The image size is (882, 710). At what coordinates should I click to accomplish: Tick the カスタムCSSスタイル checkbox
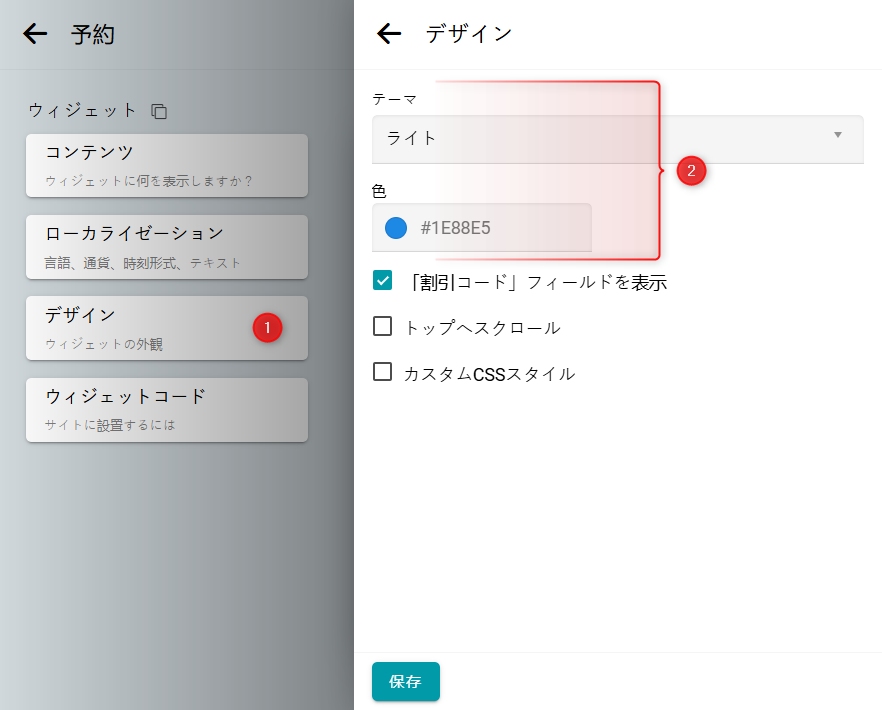pyautogui.click(x=382, y=372)
